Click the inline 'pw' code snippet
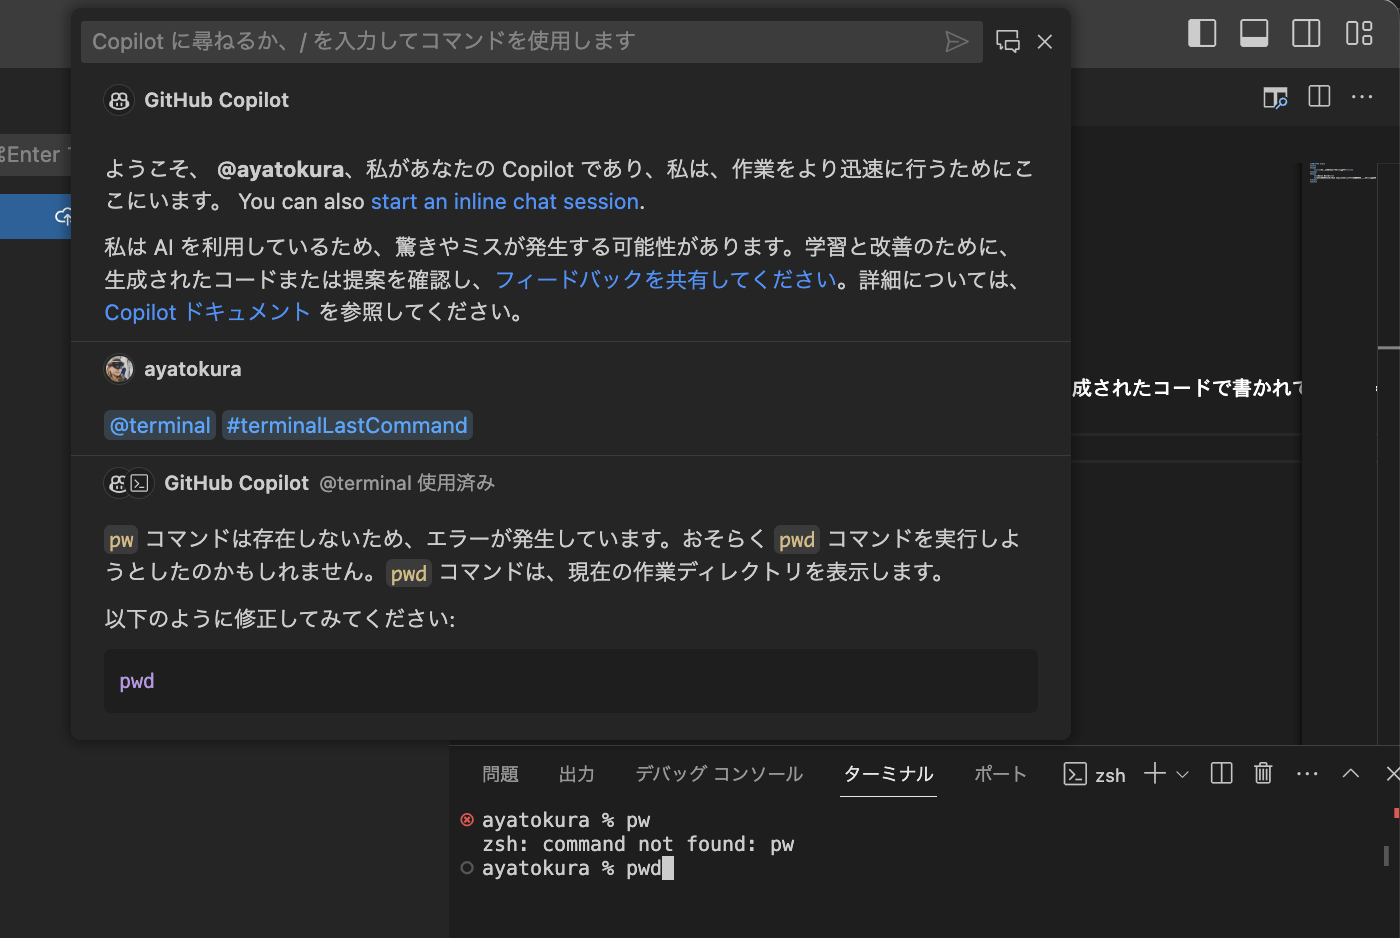The height and width of the screenshot is (938, 1400). pos(121,540)
